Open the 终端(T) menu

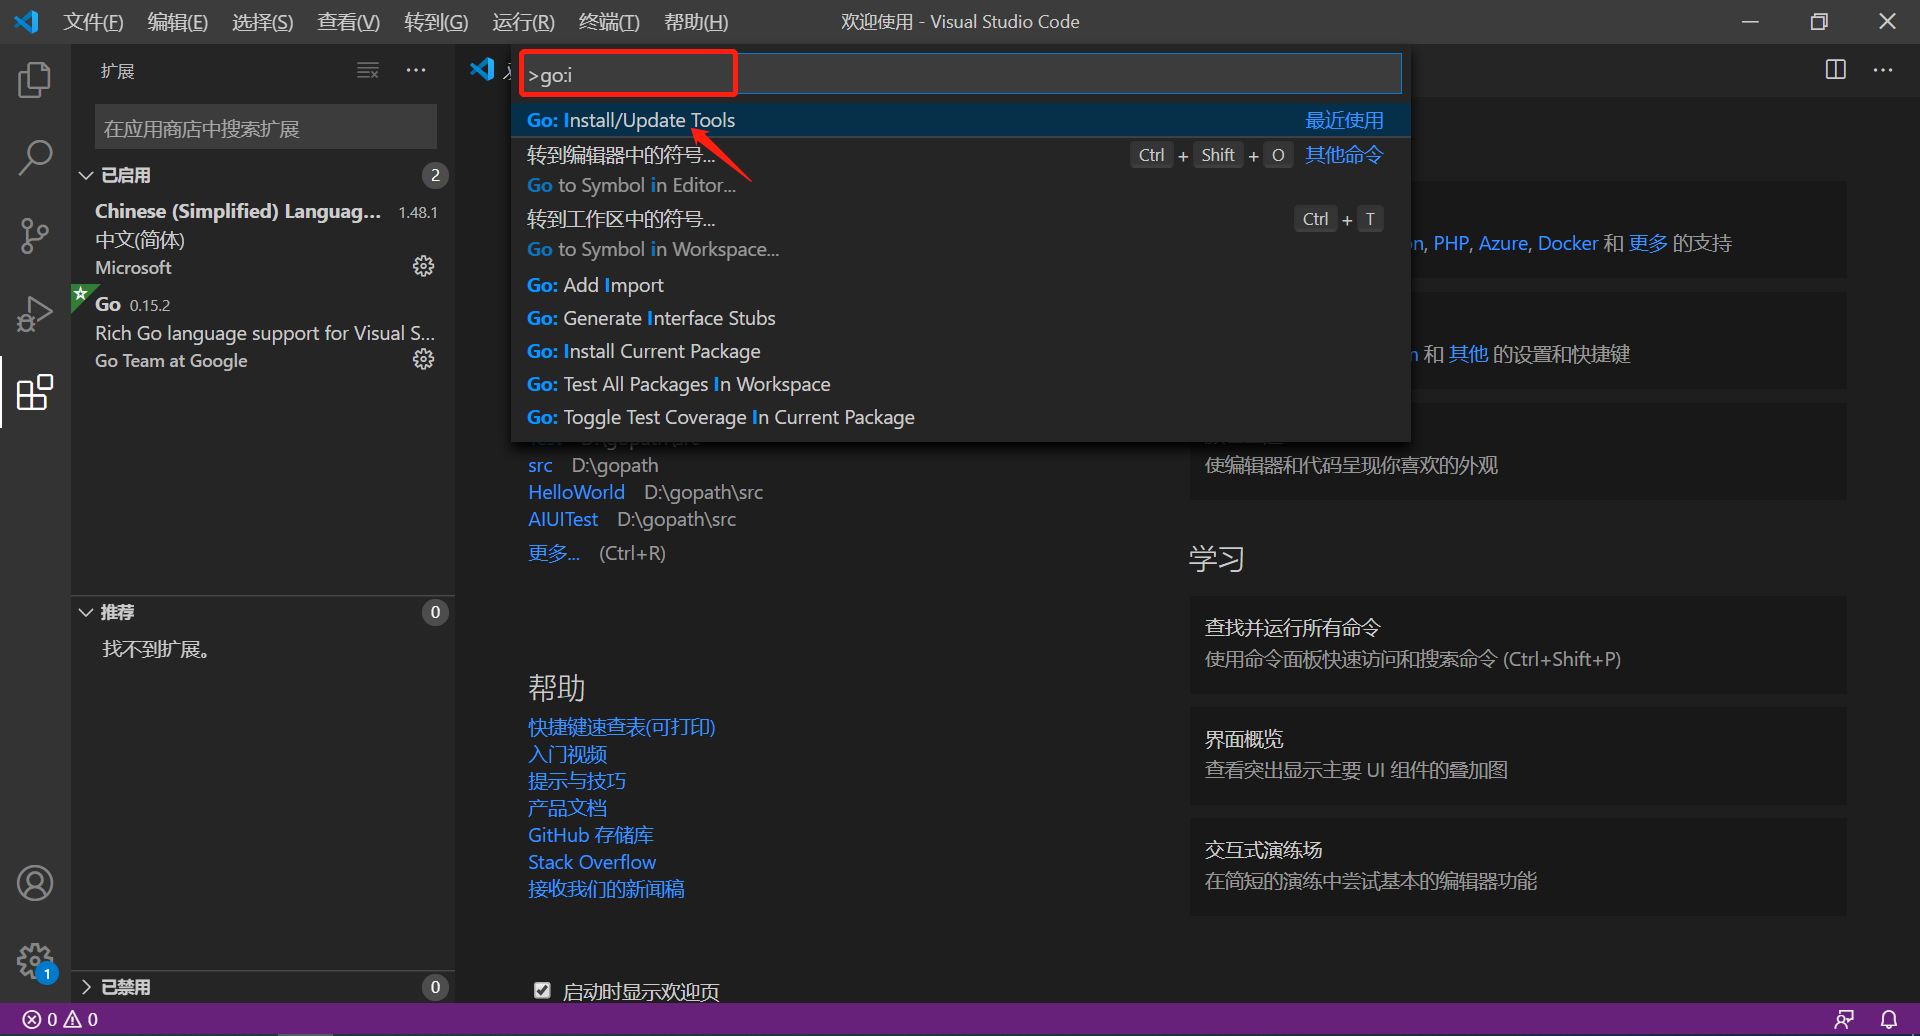609,22
